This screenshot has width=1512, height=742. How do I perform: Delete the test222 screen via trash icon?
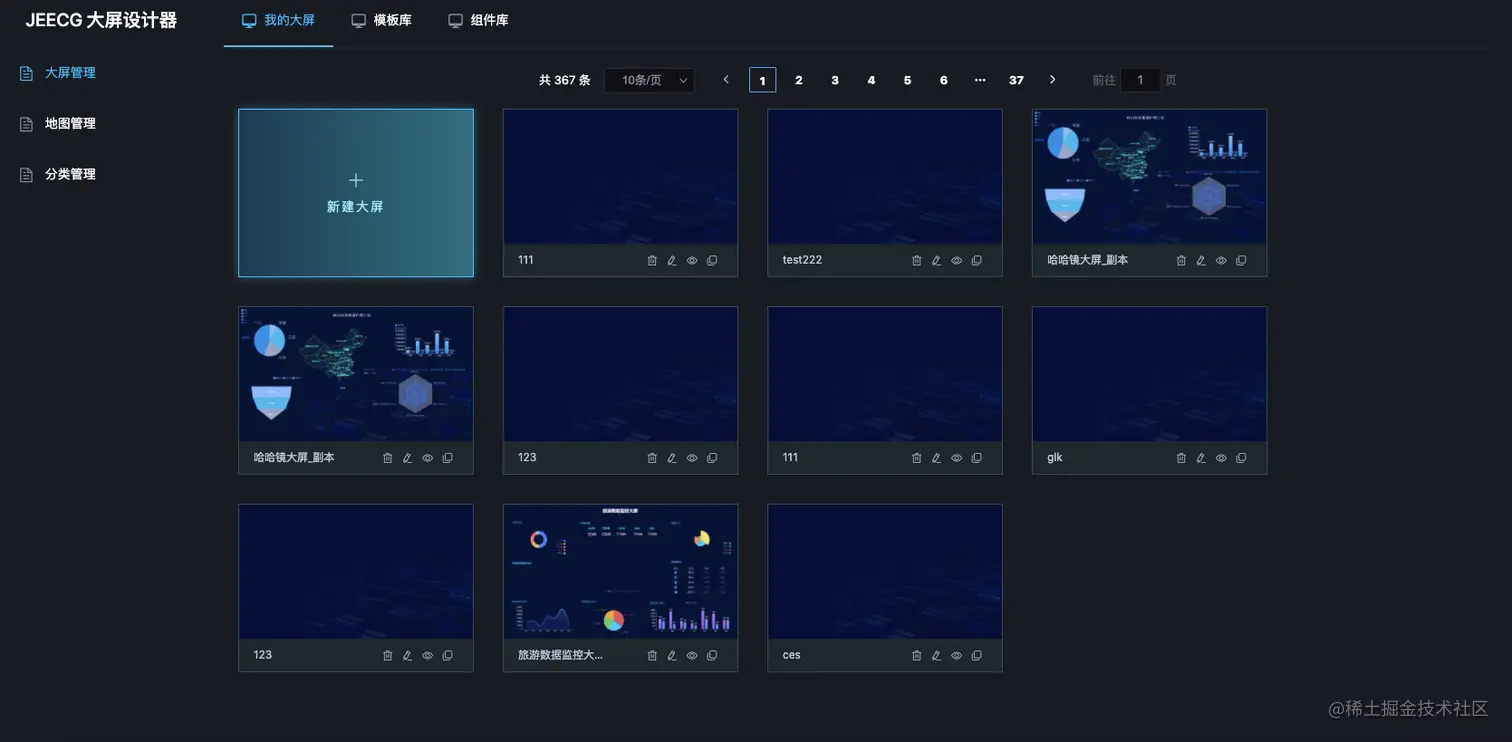tap(917, 260)
